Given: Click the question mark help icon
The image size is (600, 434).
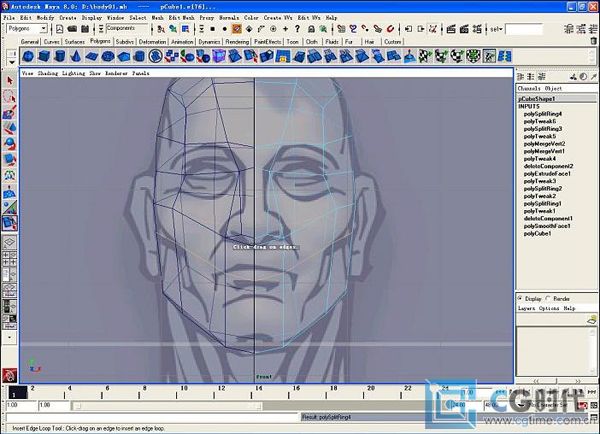Looking at the screenshot, I should click(x=297, y=29).
